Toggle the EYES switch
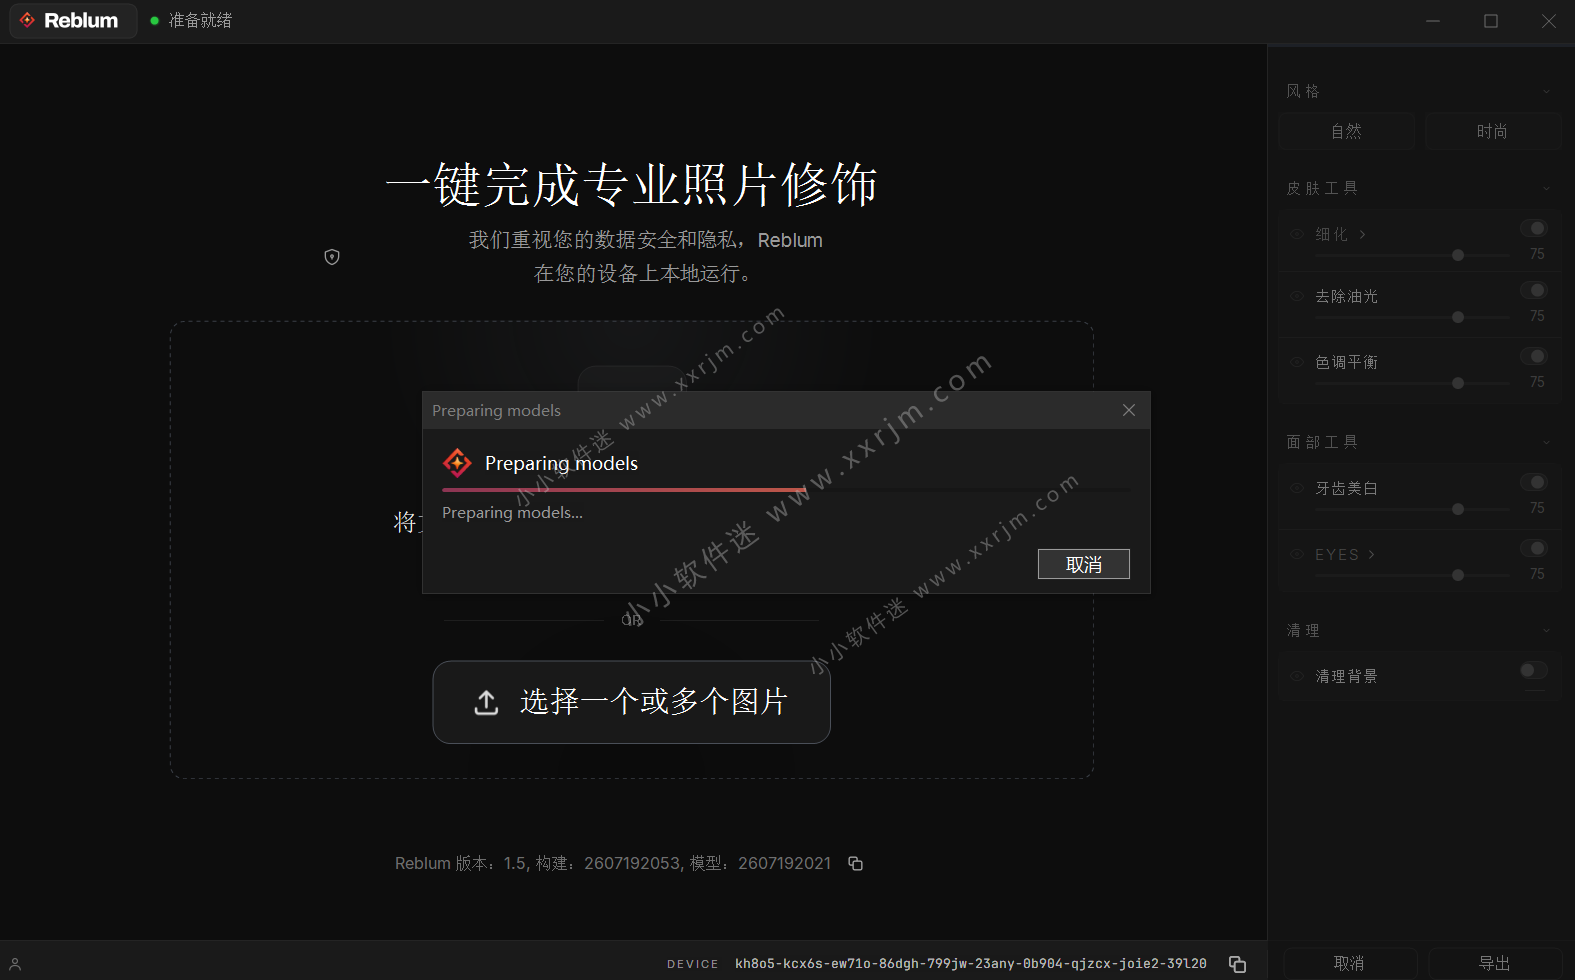 (x=1534, y=548)
